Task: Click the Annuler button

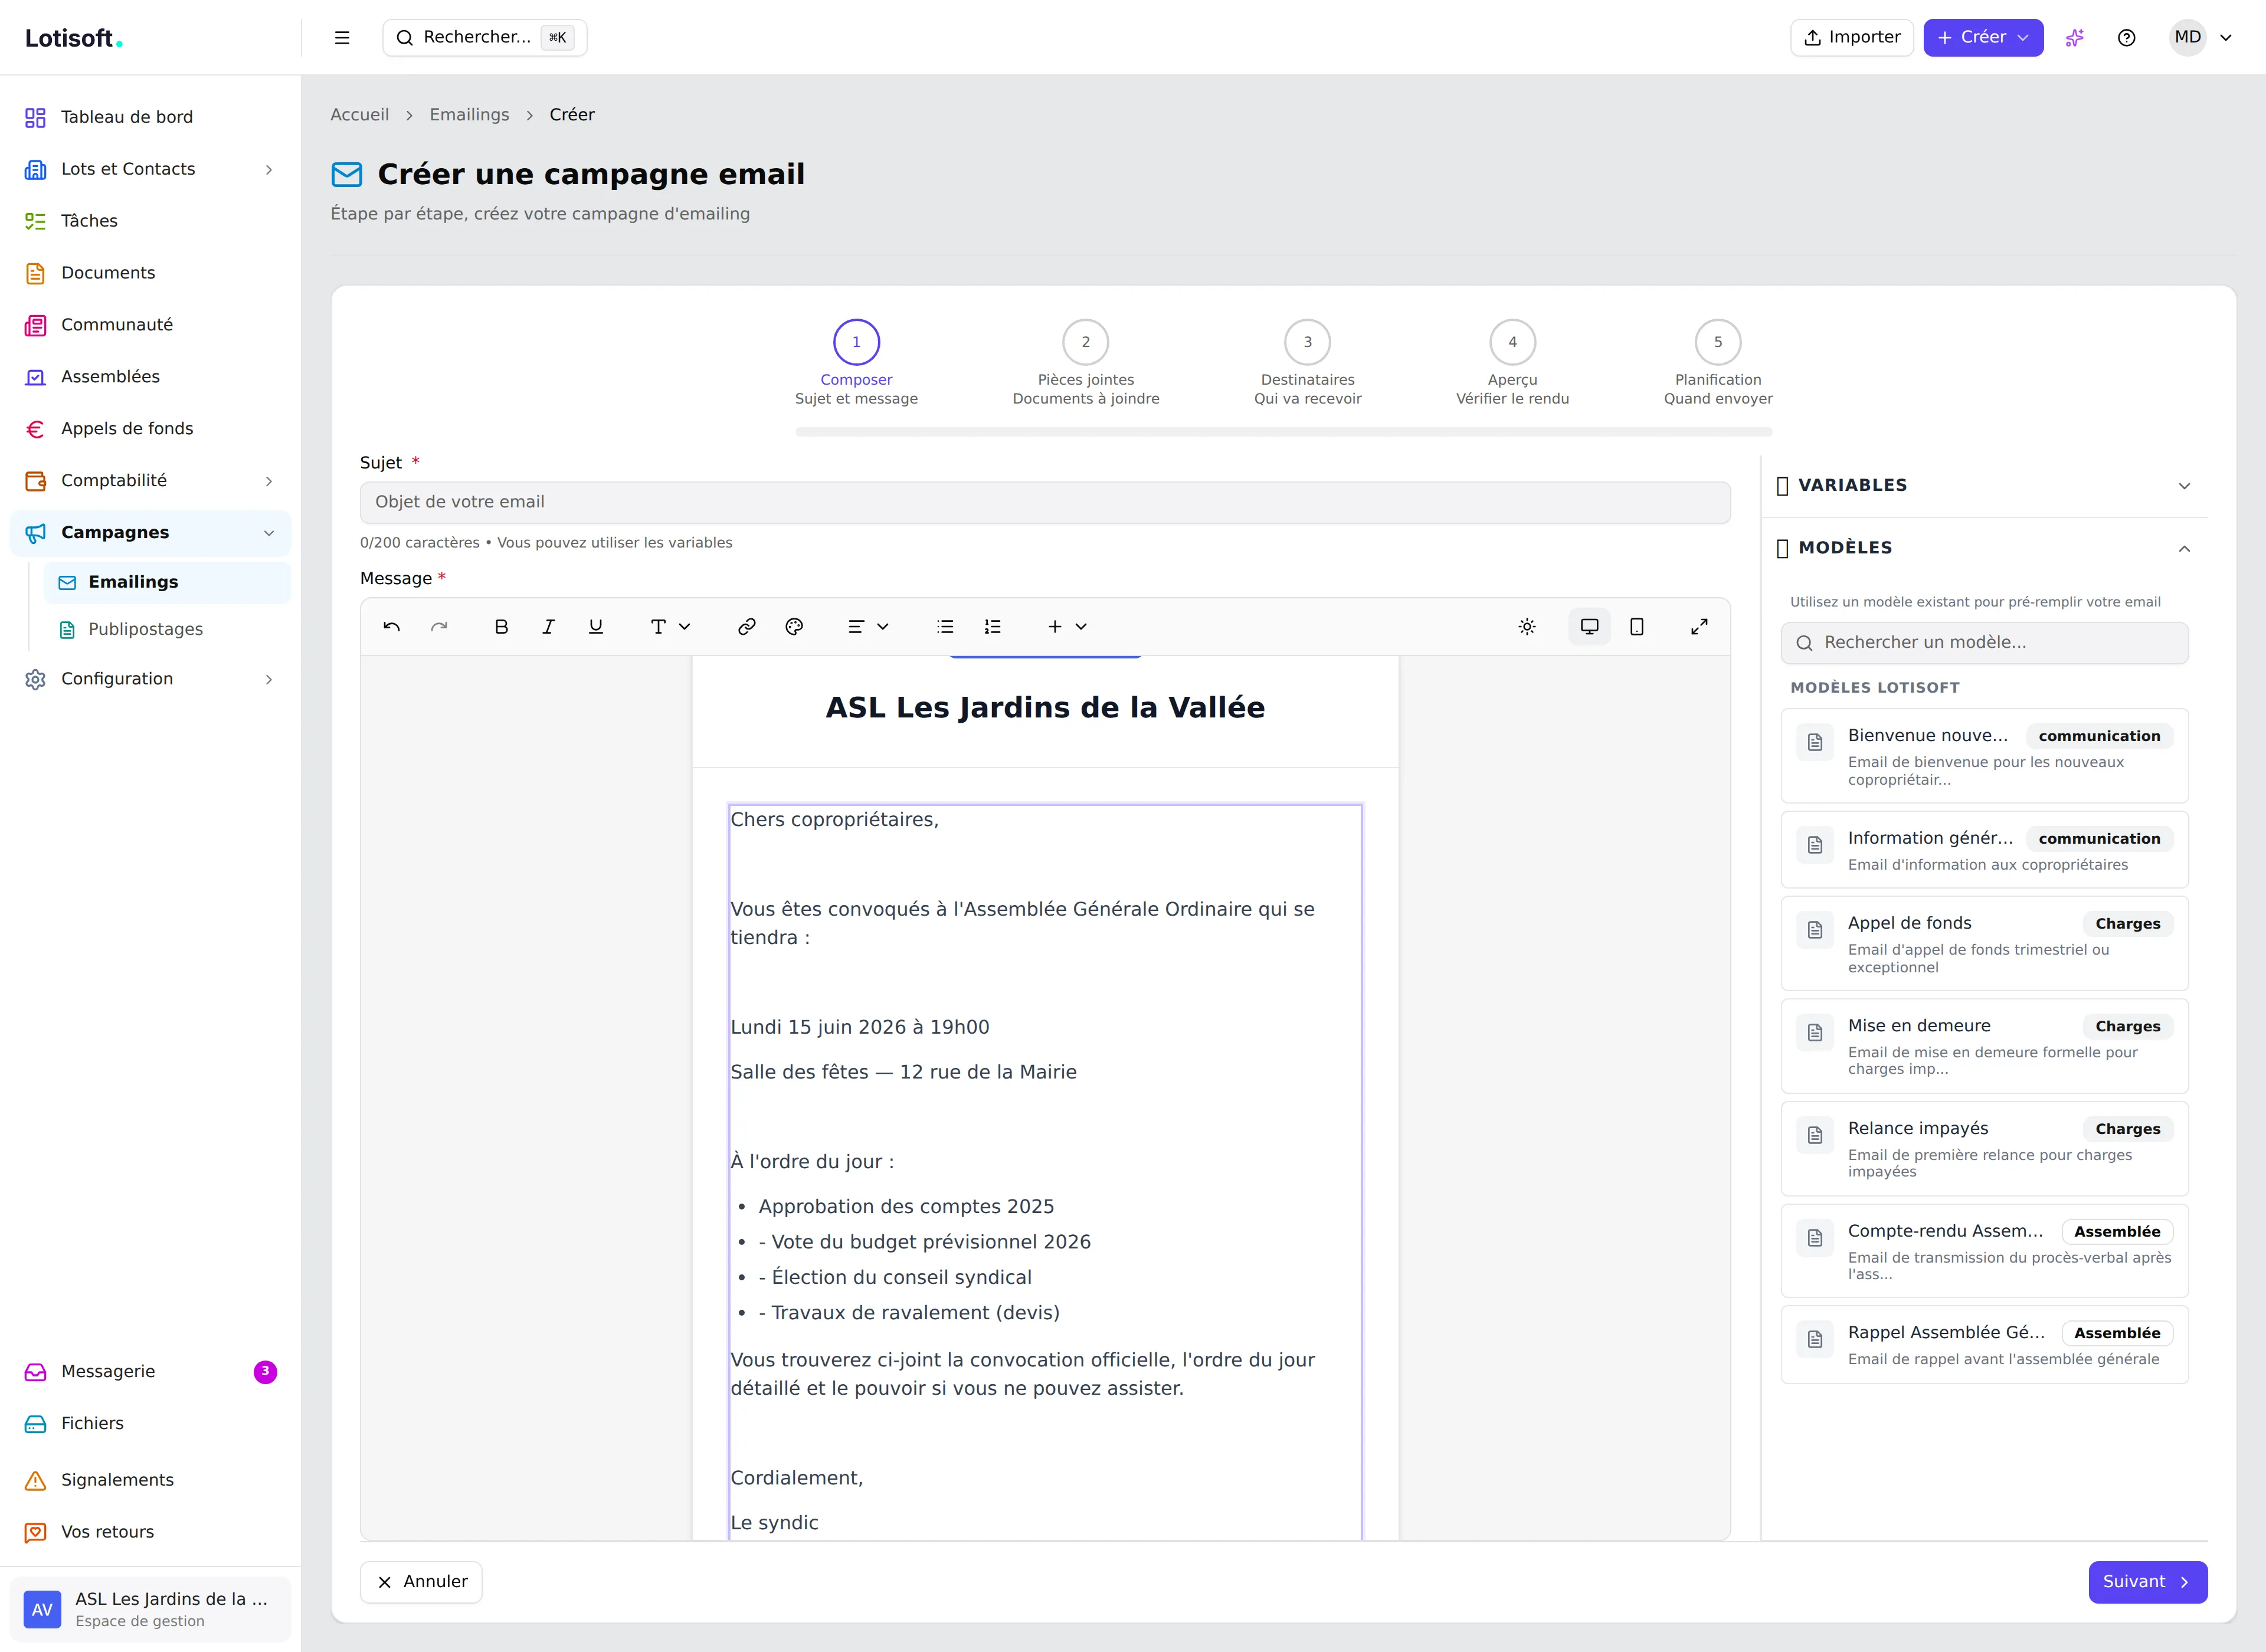Action: click(421, 1582)
